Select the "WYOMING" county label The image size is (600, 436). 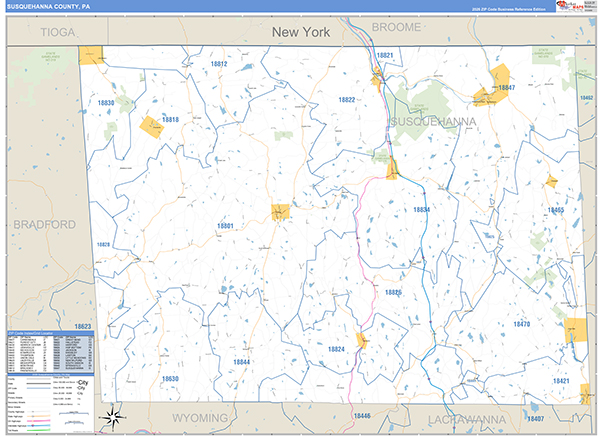[x=200, y=418]
